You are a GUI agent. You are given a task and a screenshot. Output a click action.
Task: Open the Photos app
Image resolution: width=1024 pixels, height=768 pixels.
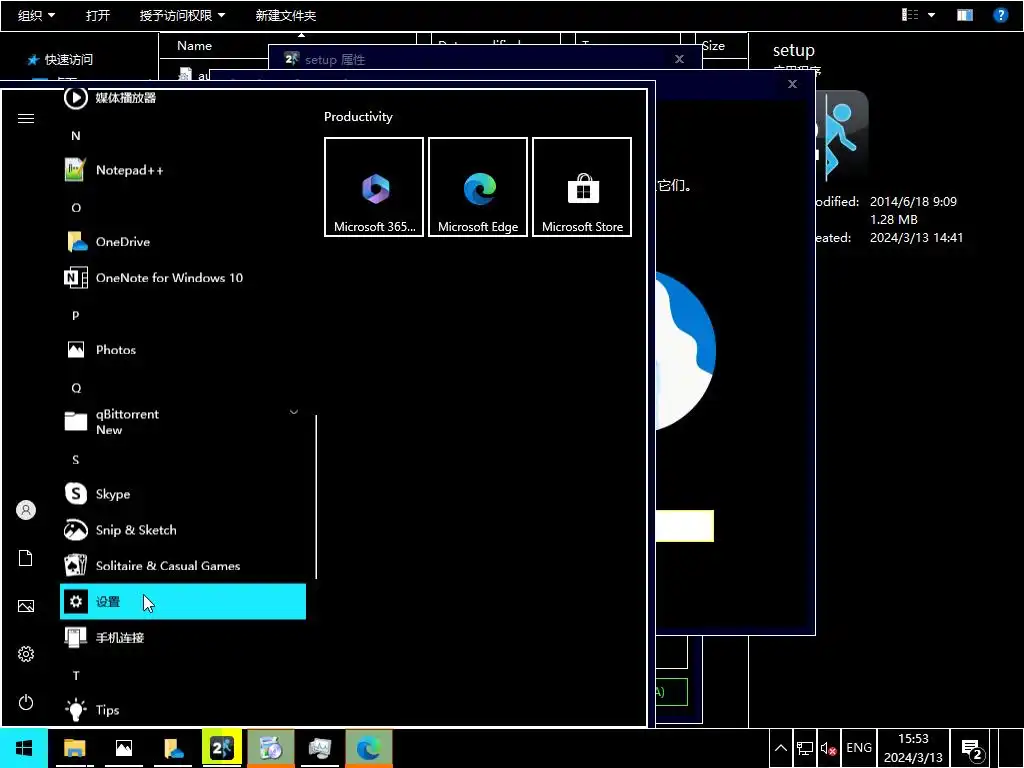pos(183,349)
